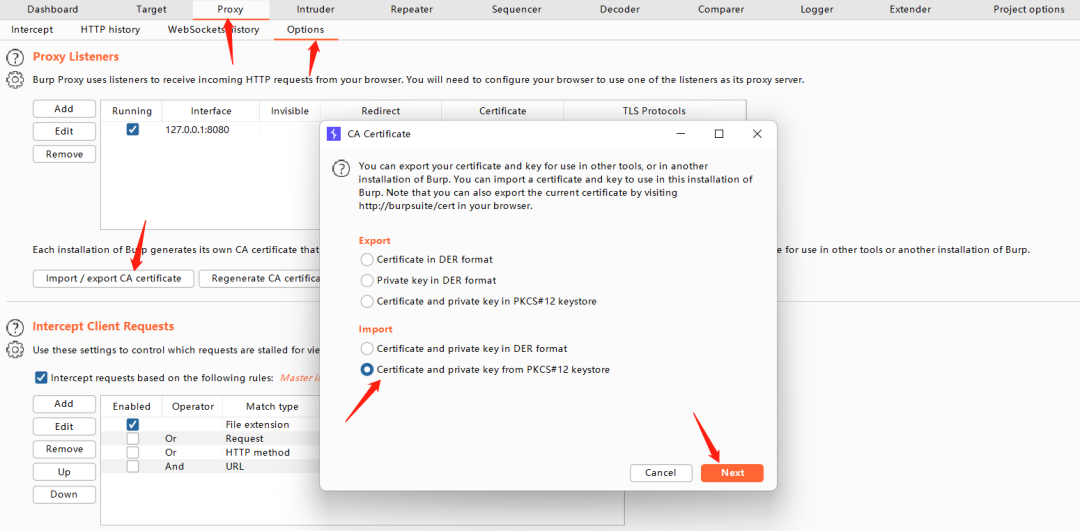Open the Extender tab
The image size is (1080, 531).
(x=910, y=10)
